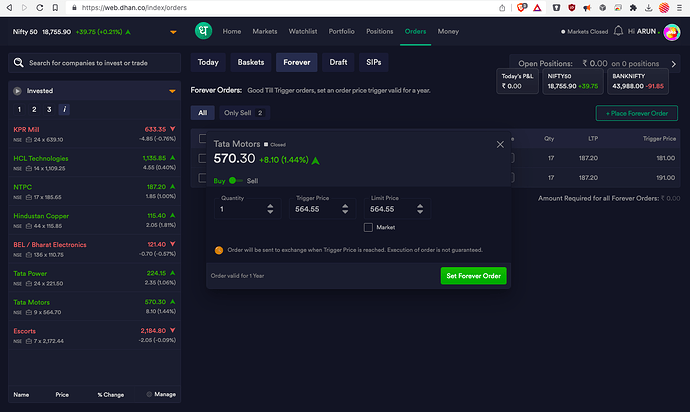Adjust the Trigger Price stepper arrows
Image resolution: width=690 pixels, height=412 pixels.
pyautogui.click(x=345, y=209)
